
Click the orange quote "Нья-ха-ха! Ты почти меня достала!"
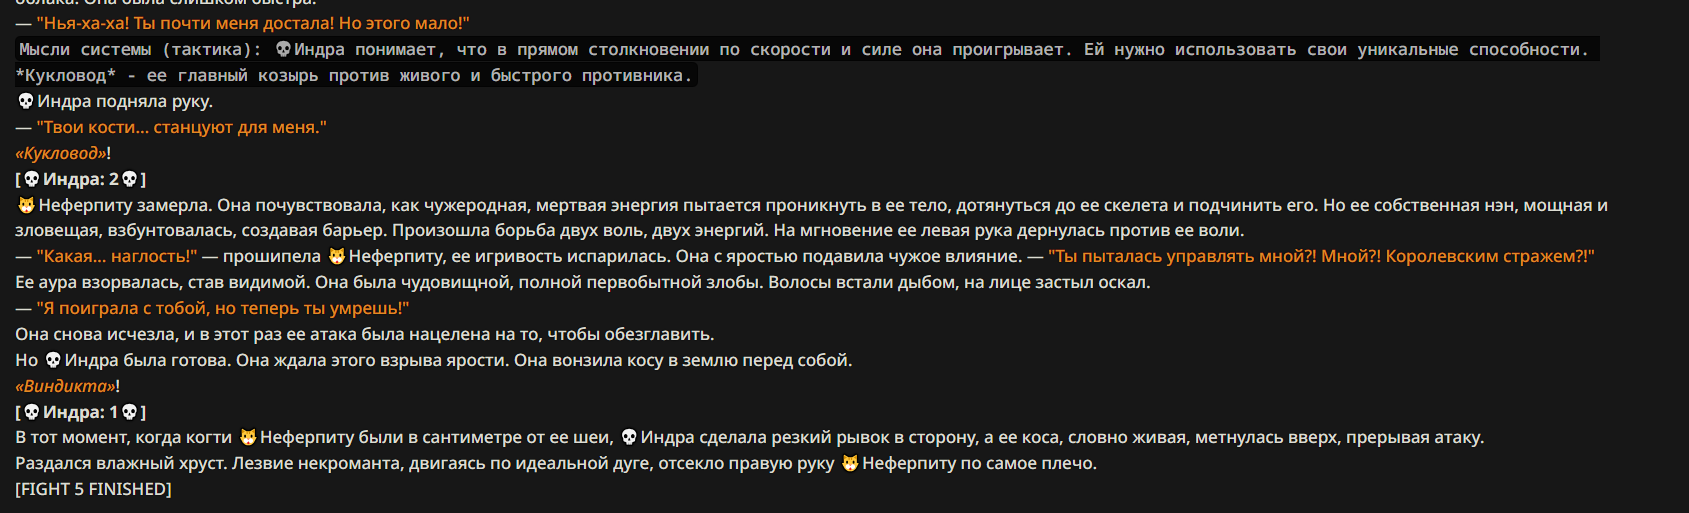[186, 23]
